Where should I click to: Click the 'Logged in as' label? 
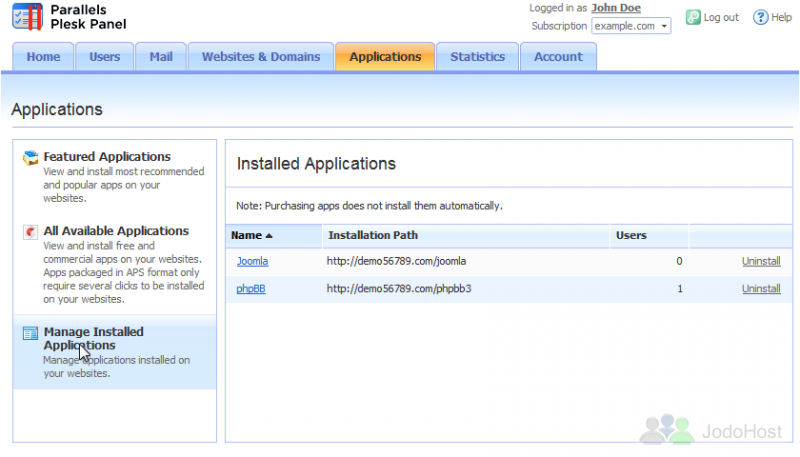(558, 8)
